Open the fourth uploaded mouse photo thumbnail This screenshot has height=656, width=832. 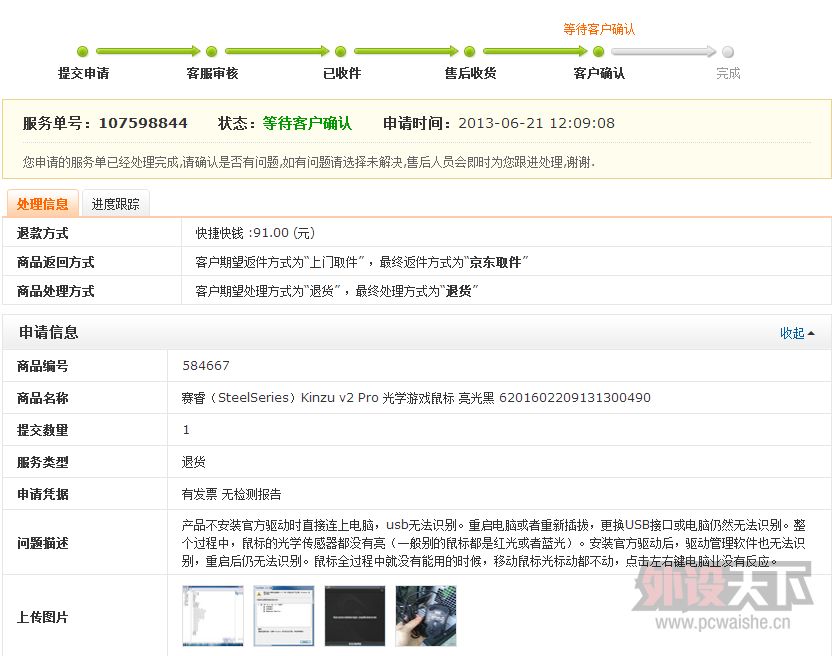426,616
